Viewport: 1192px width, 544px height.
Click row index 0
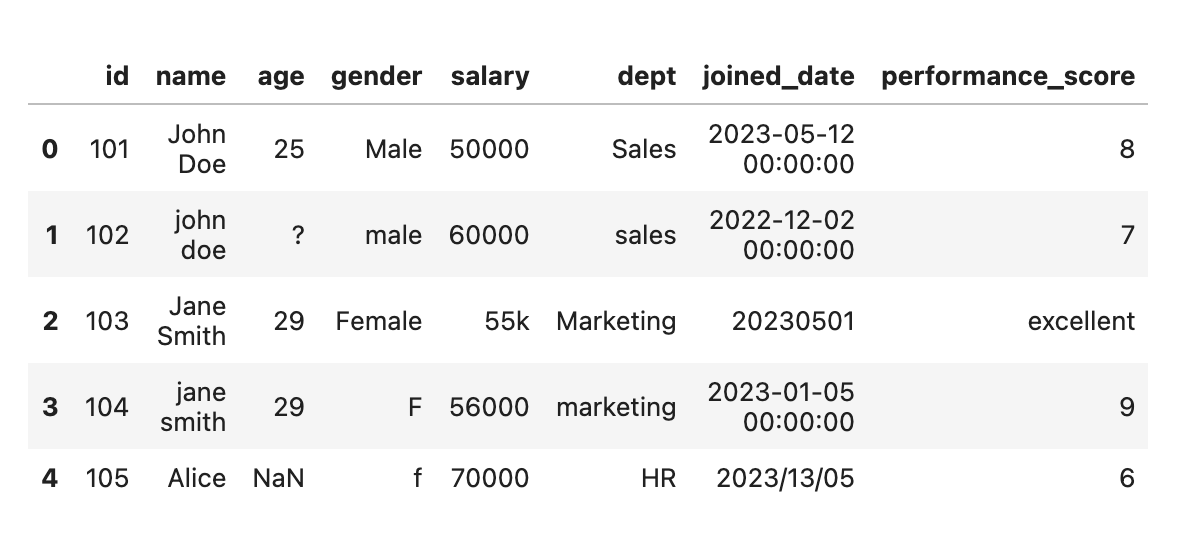[49, 149]
